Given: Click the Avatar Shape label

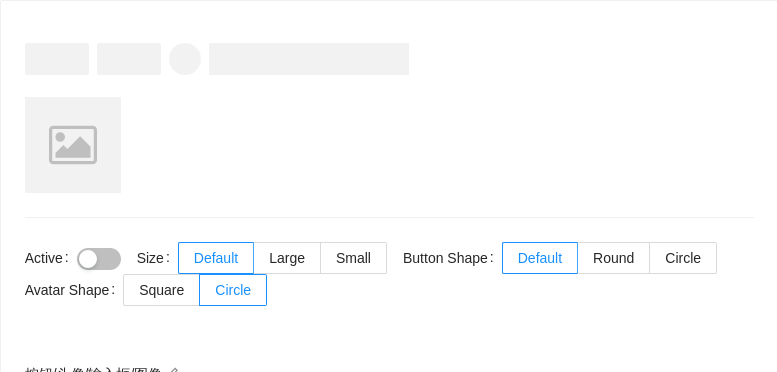Looking at the screenshot, I should pyautogui.click(x=67, y=290).
